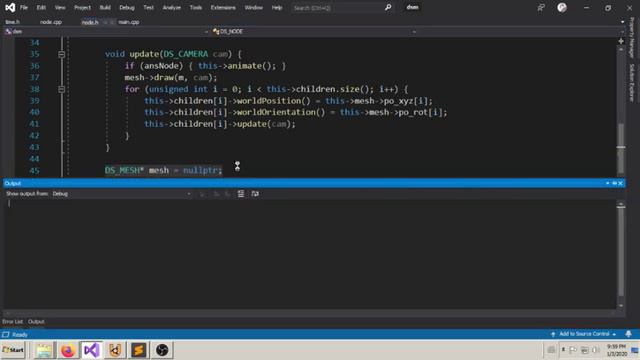This screenshot has height=360, width=640.
Task: Open the Test menu
Action: coord(149,7)
